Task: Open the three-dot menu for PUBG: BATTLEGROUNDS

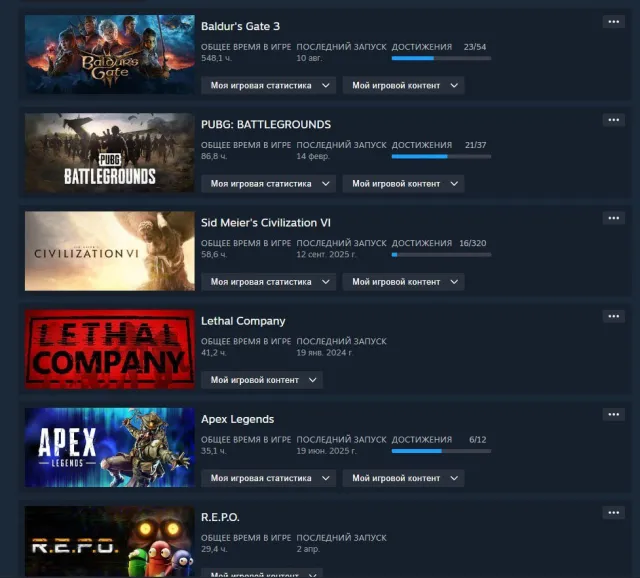Action: pos(613,120)
